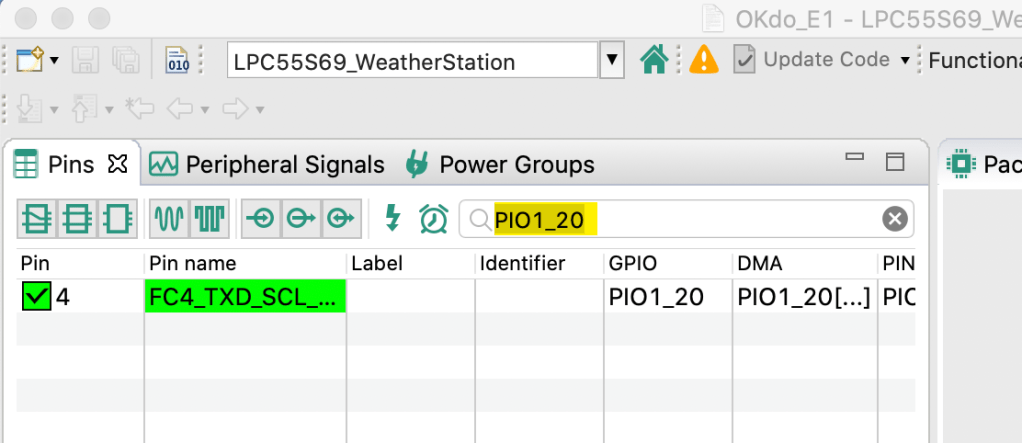
Task: Click the third chip outline icon in Pins toolbar
Action: pos(117,218)
